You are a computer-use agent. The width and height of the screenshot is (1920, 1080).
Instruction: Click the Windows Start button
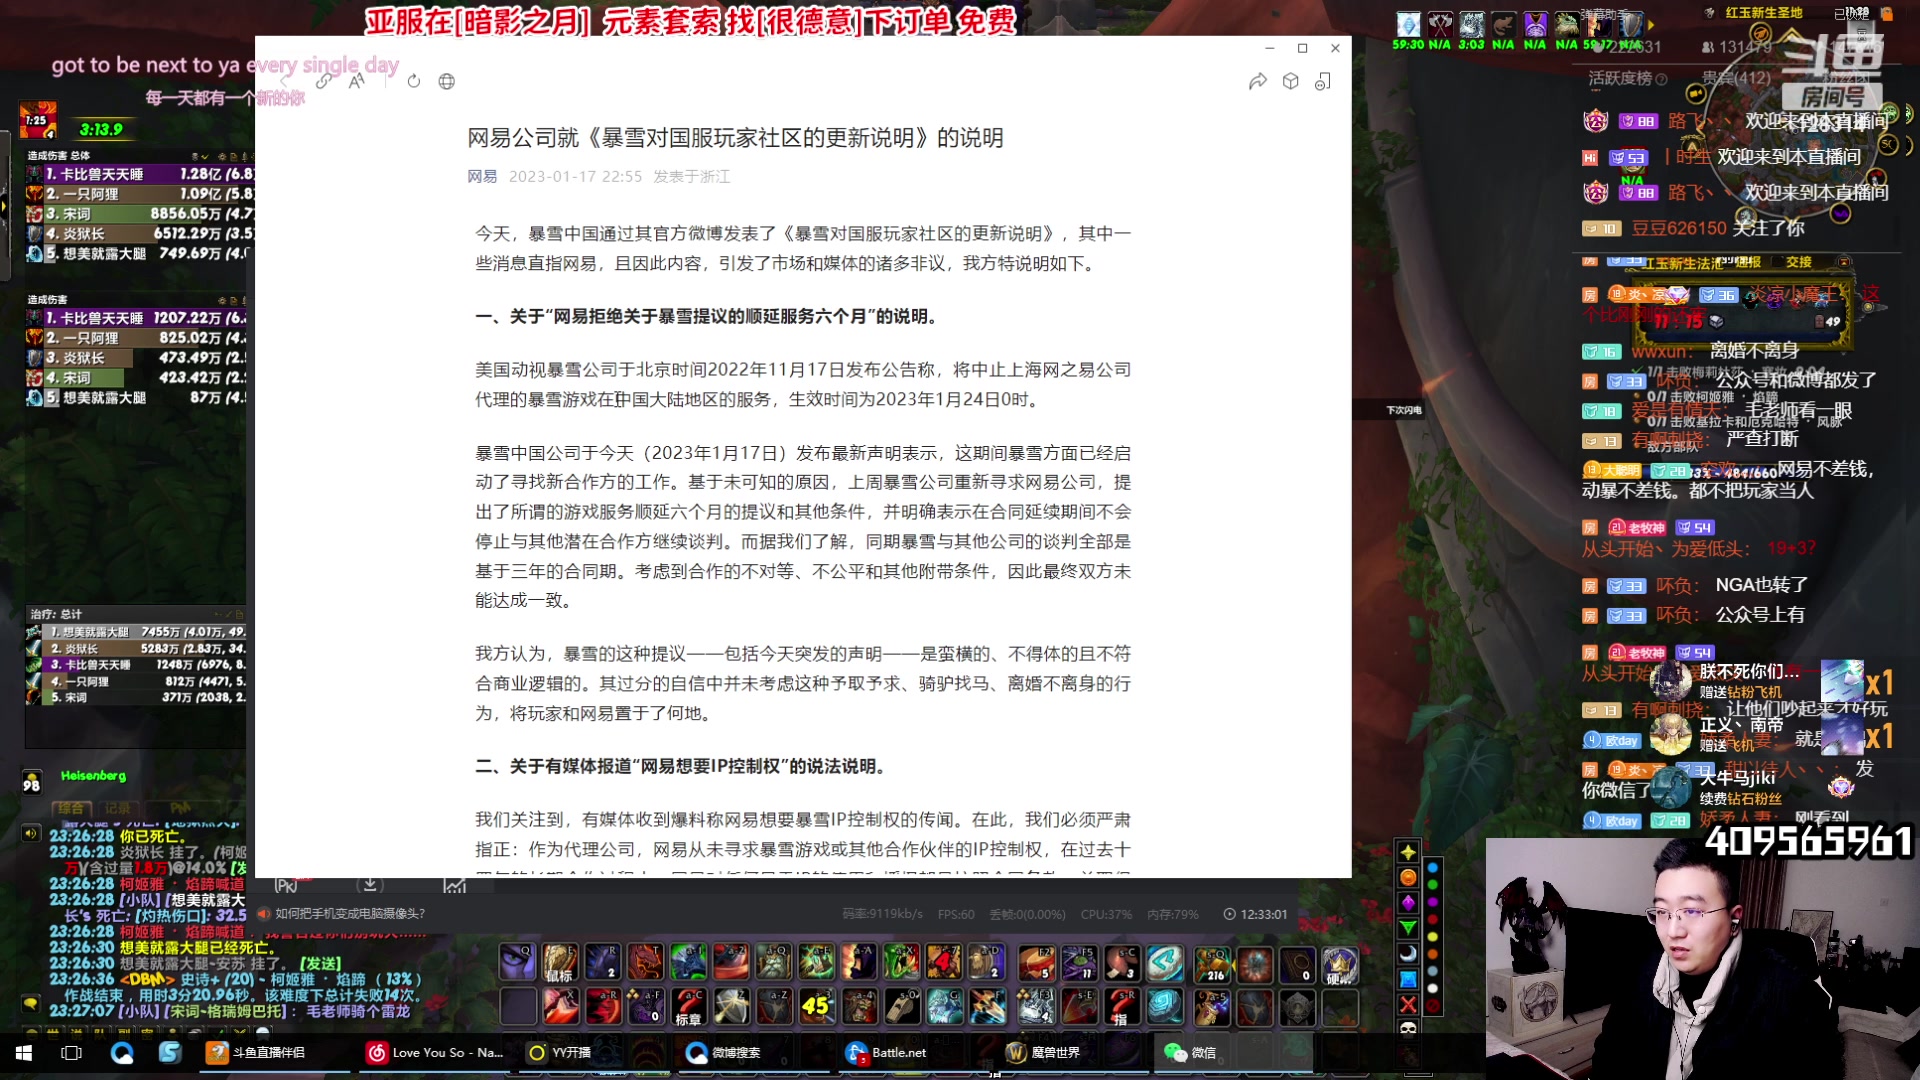(23, 1052)
